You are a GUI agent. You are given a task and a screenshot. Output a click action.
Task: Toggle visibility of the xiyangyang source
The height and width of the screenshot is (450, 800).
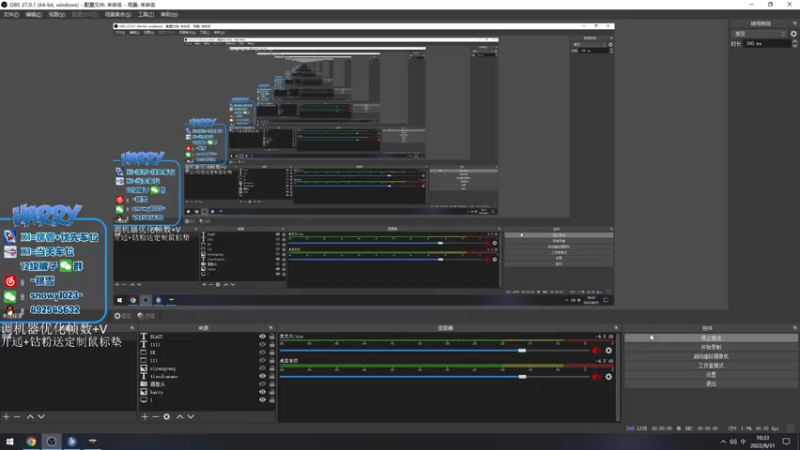(x=262, y=368)
